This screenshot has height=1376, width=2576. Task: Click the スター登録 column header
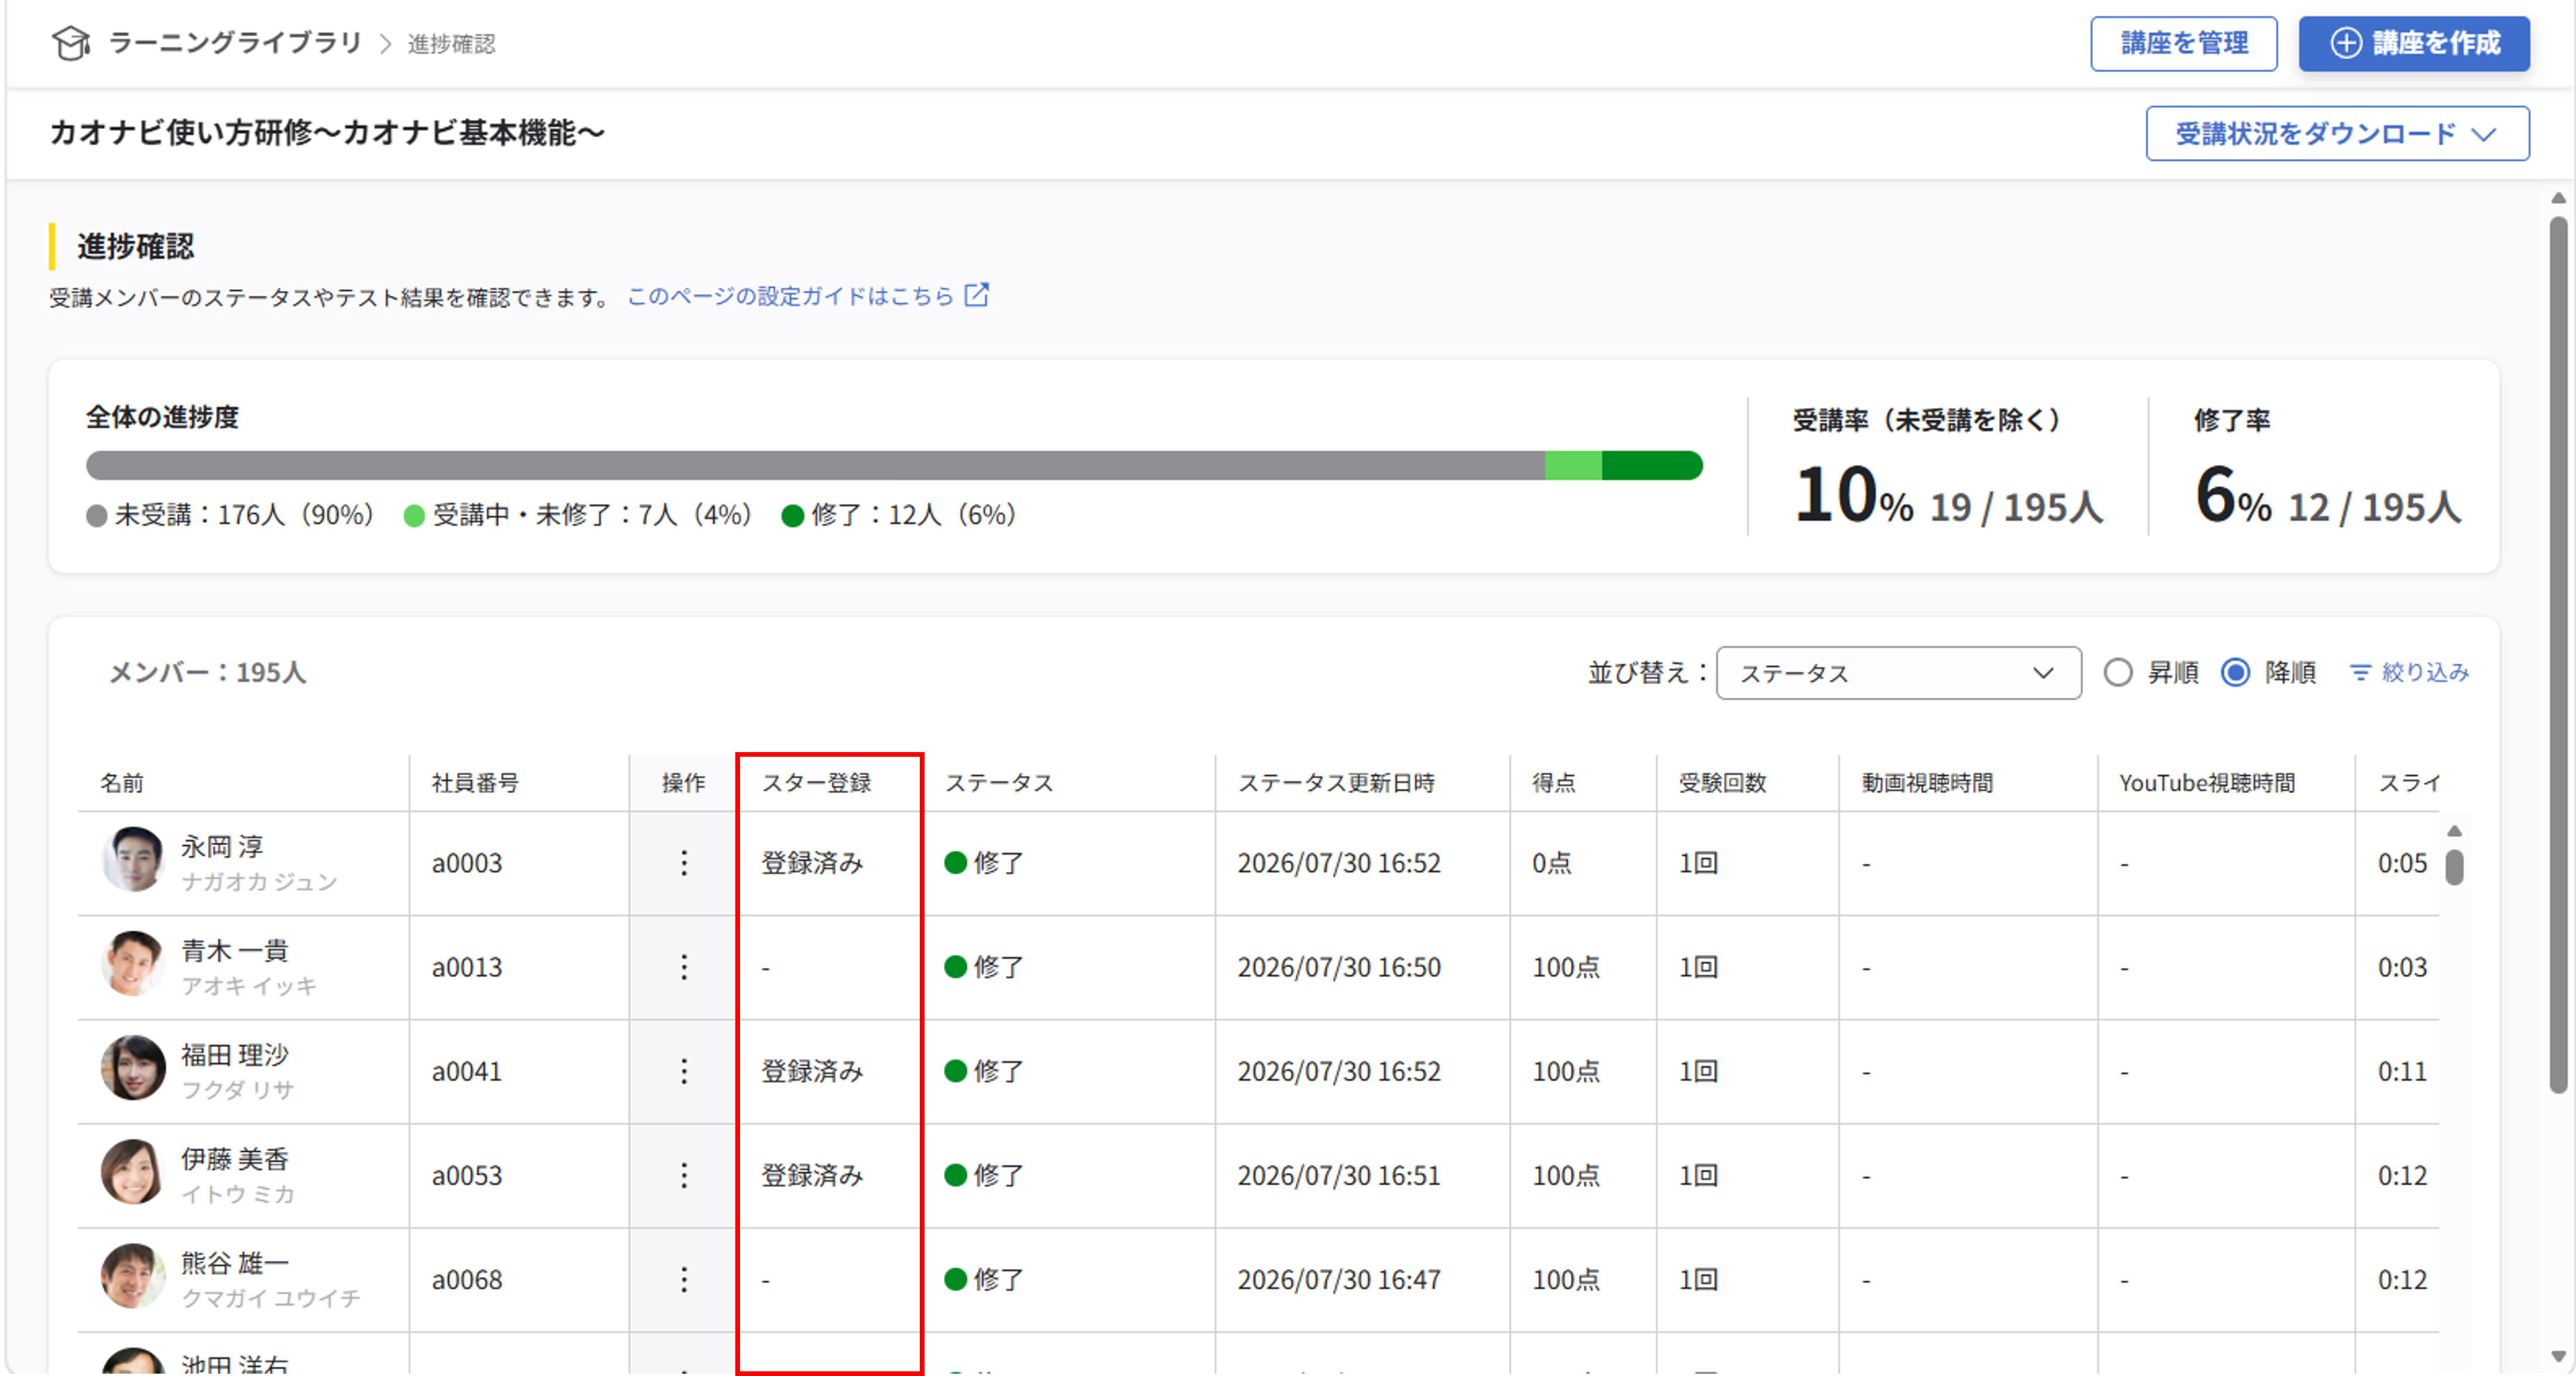tap(816, 783)
